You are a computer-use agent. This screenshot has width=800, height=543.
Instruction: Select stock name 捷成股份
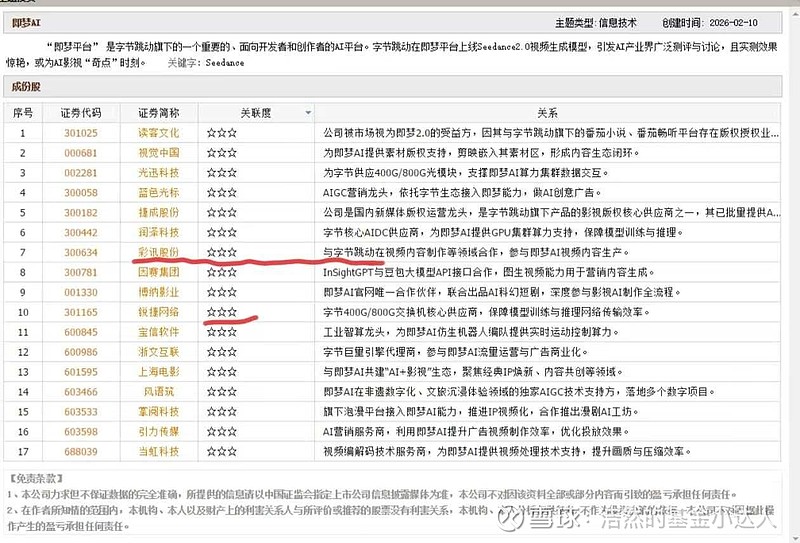[x=159, y=212]
